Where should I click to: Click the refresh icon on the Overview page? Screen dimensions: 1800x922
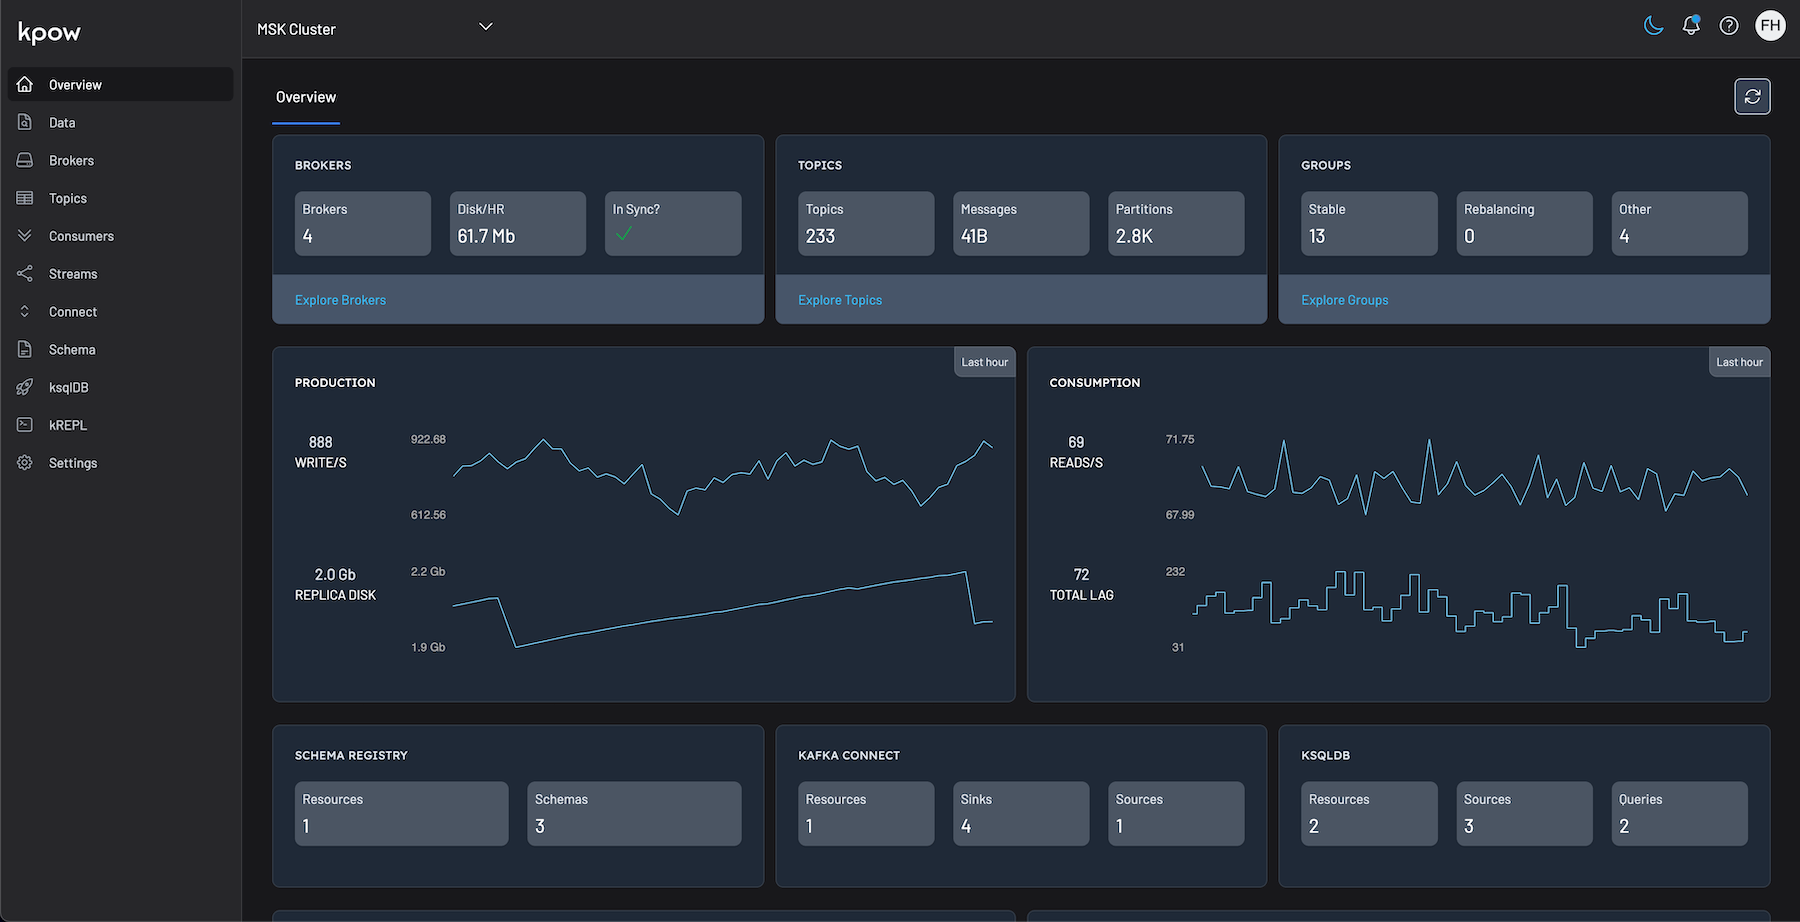point(1752,96)
